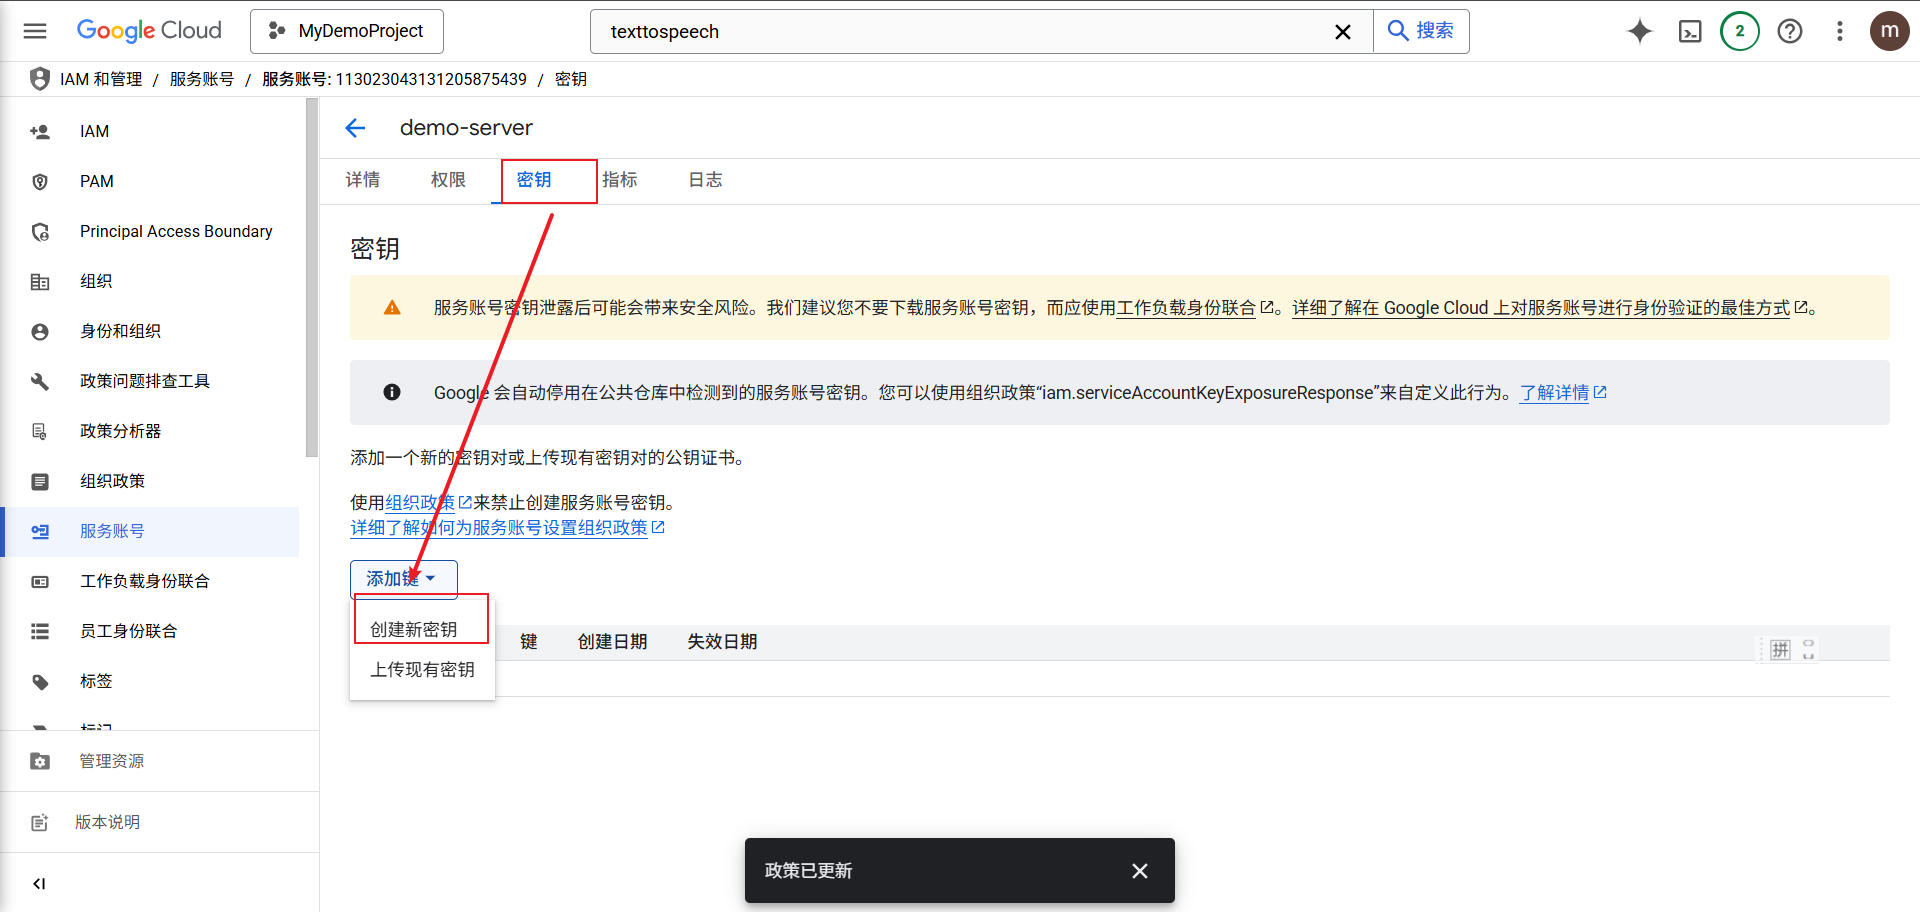Dismiss the 政策已更新 toast notification
Viewport: 1920px width, 912px height.
pyautogui.click(x=1139, y=870)
